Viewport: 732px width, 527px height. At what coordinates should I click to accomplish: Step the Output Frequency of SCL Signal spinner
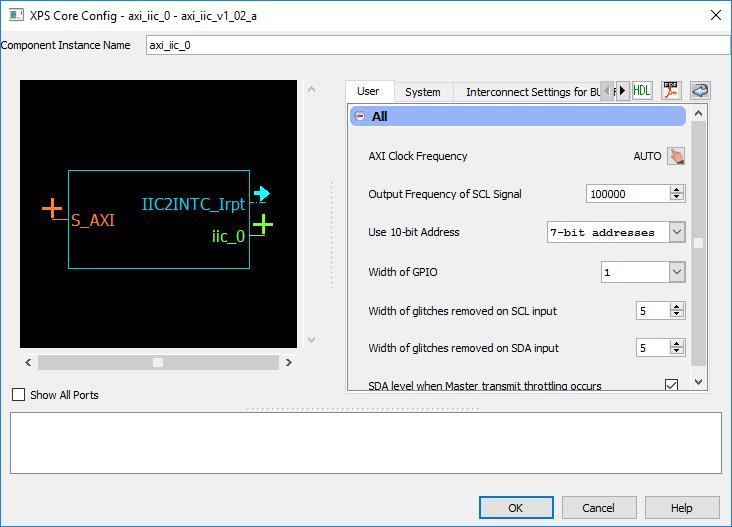point(676,193)
